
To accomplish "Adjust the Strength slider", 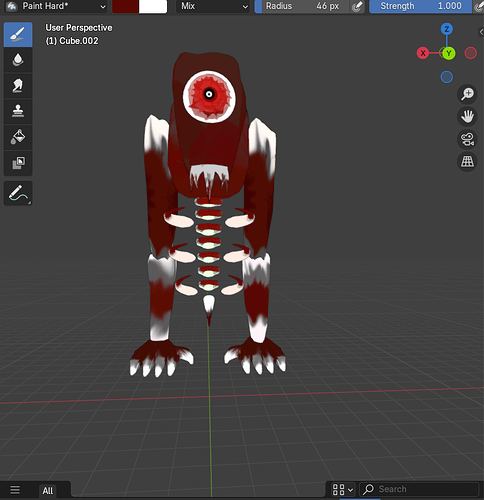I will click(421, 6).
